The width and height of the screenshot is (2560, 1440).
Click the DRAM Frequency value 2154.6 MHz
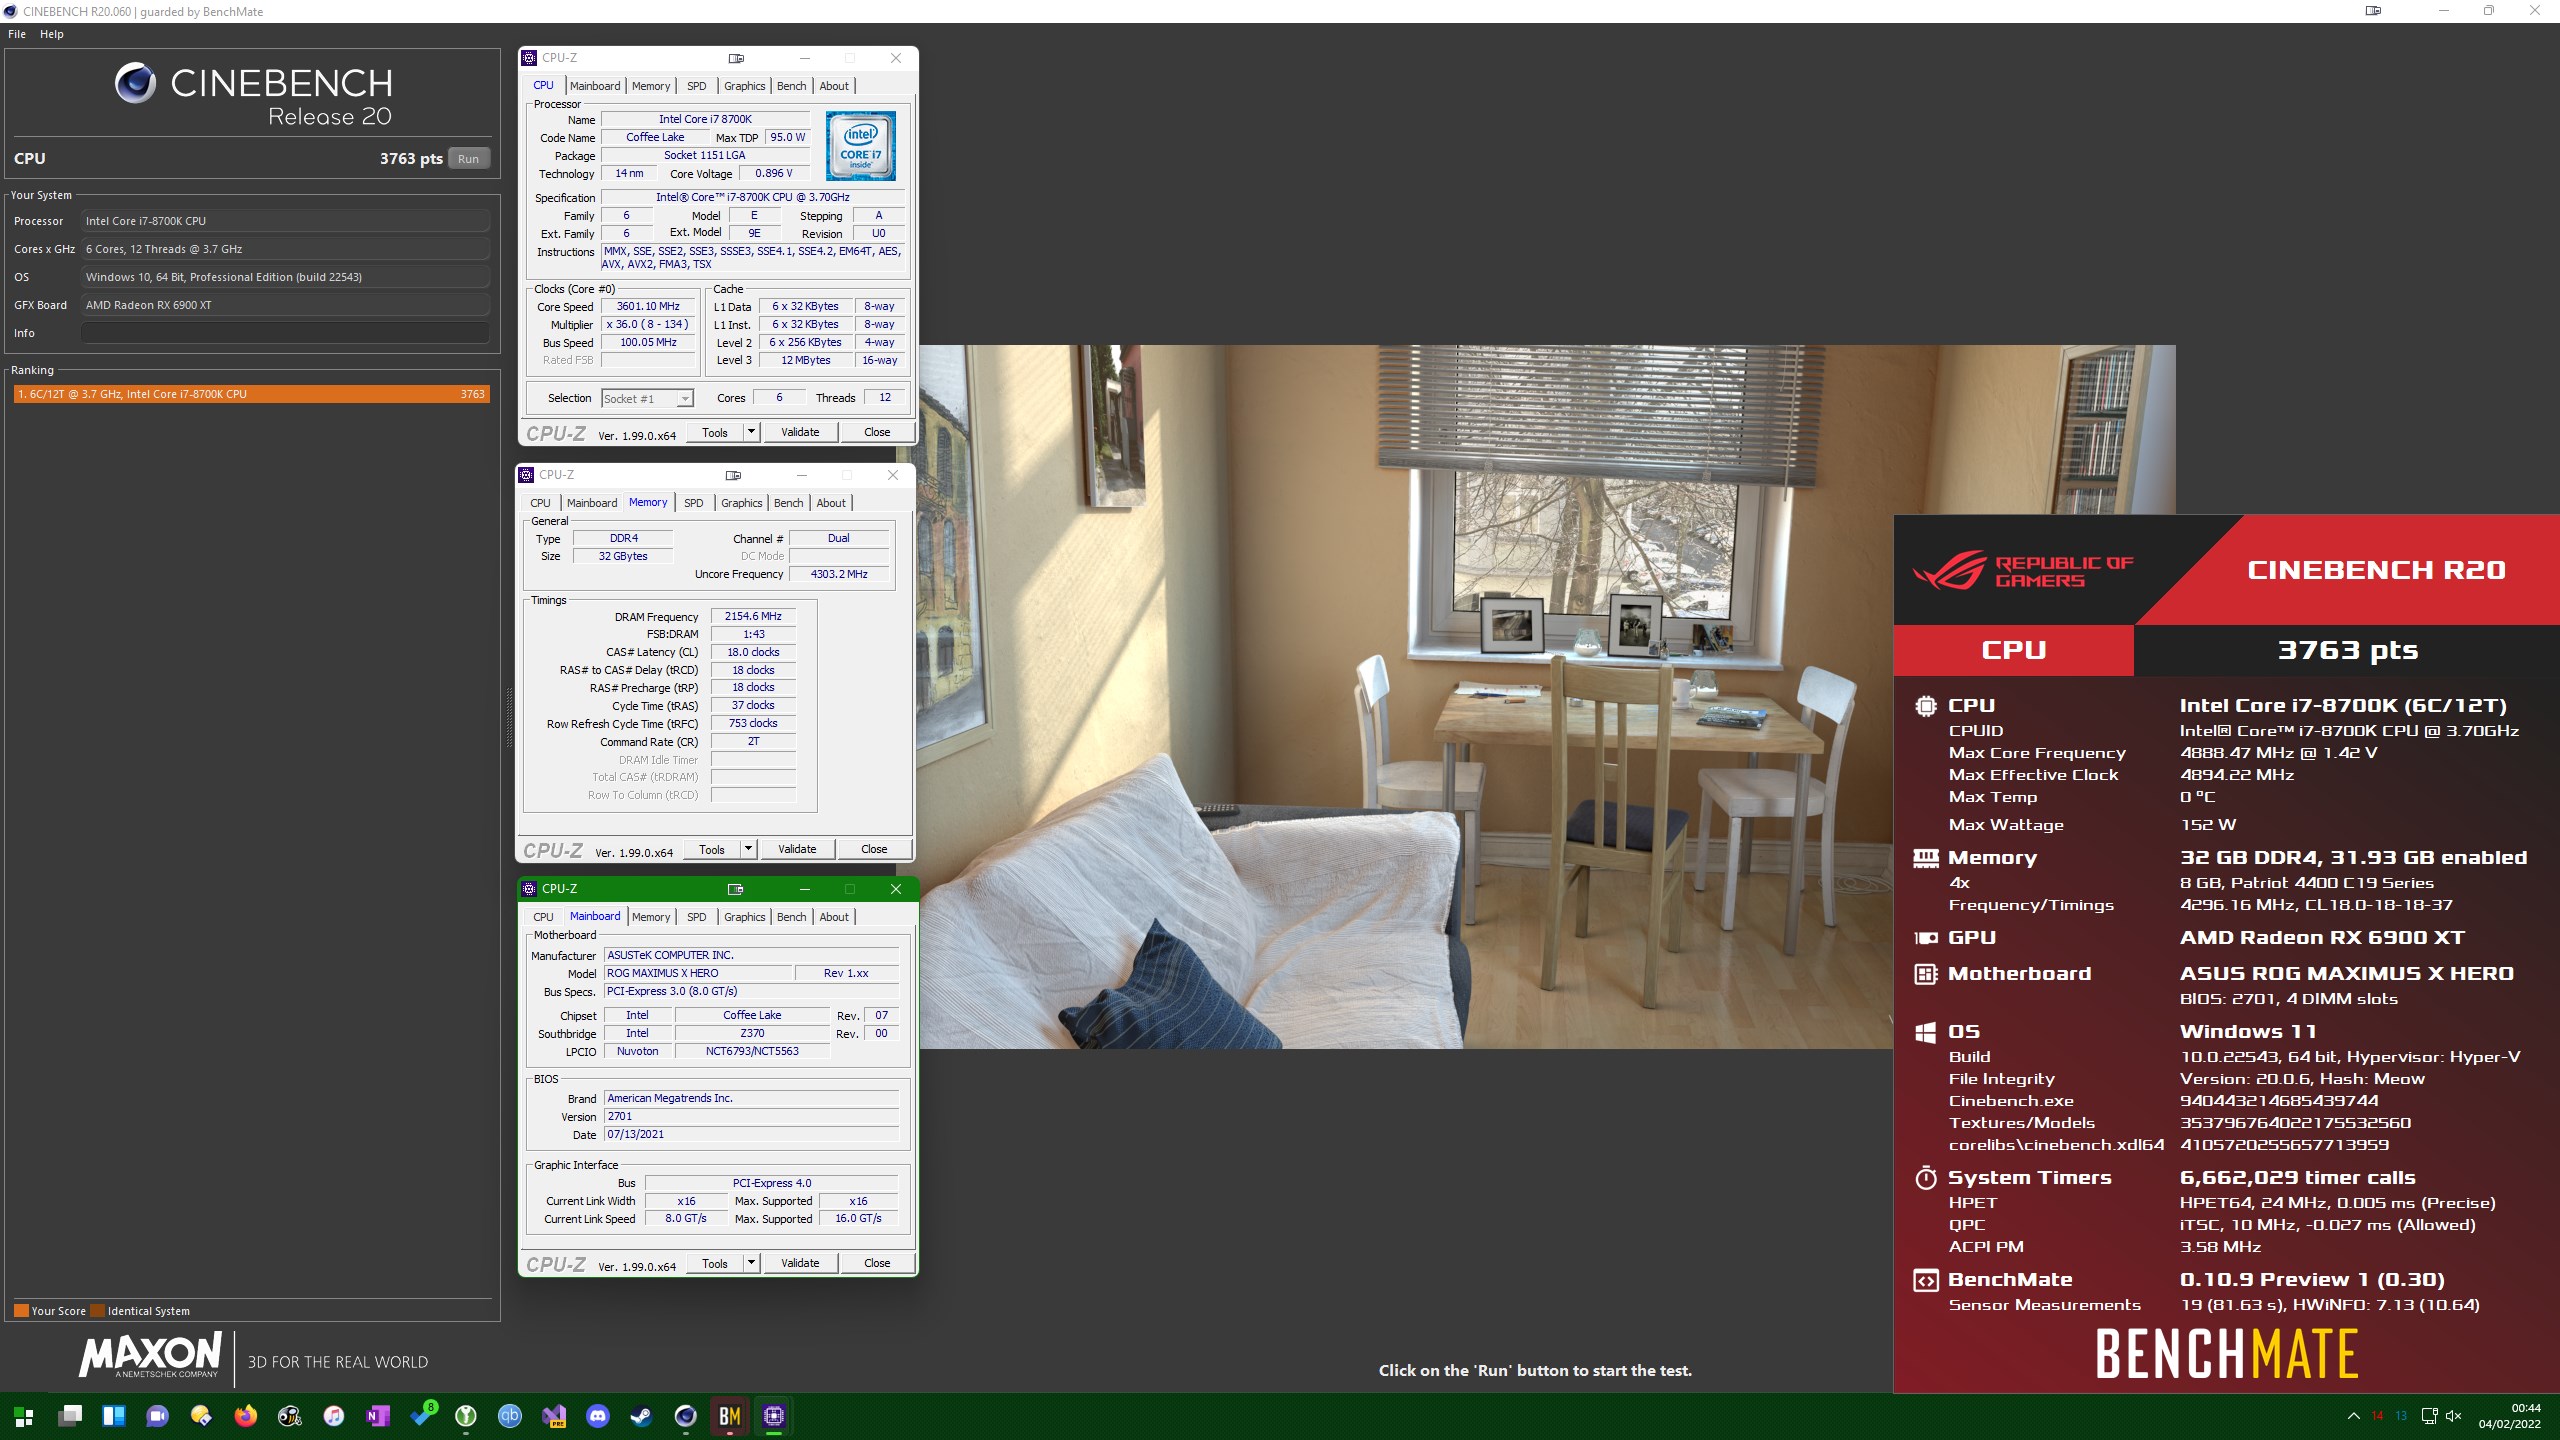click(753, 617)
